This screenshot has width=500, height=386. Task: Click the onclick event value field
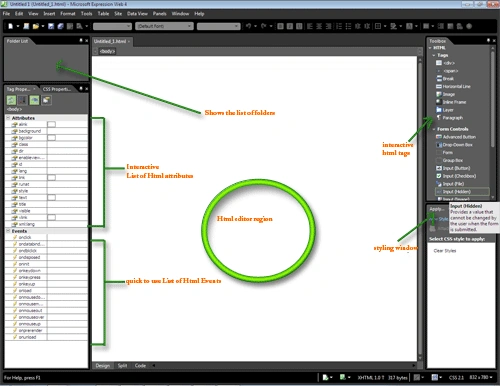67,237
